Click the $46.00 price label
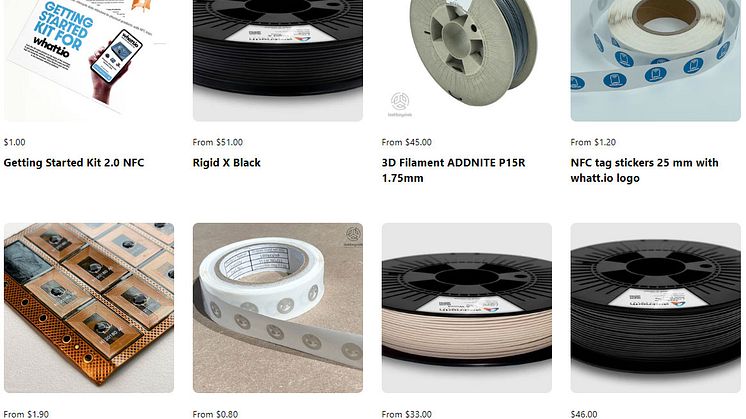The height and width of the screenshot is (419, 746). [584, 415]
